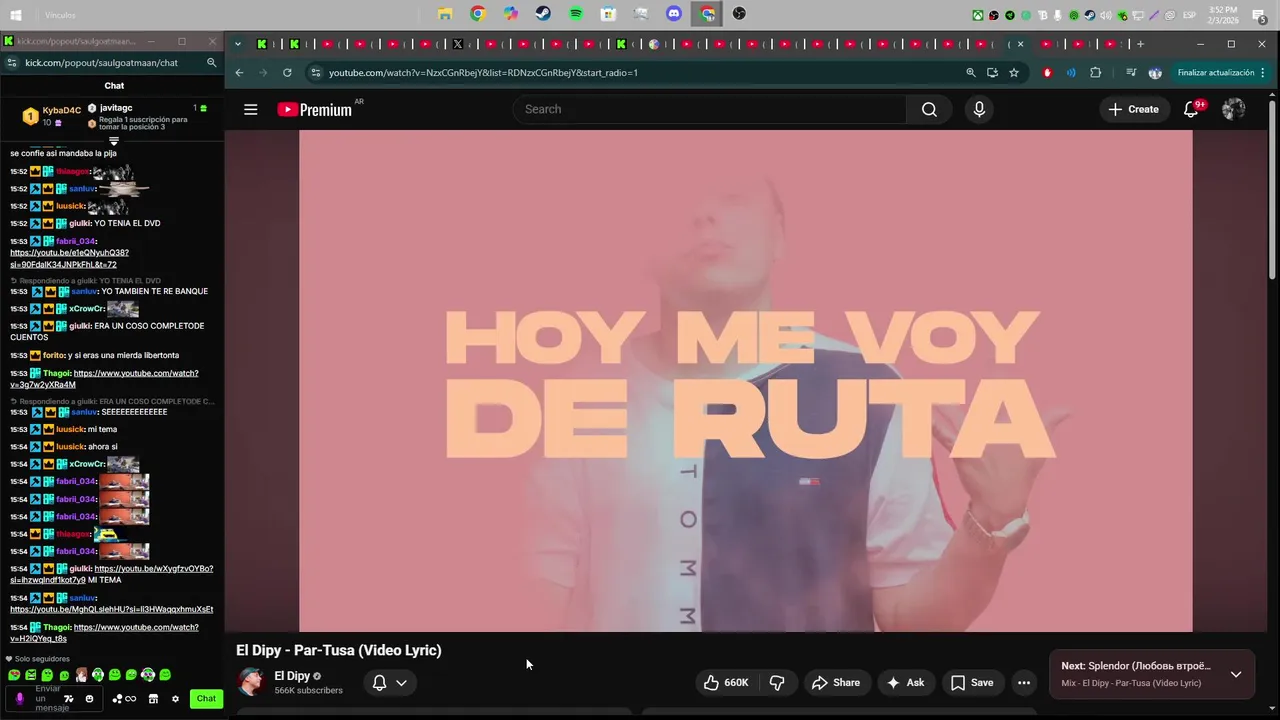Screen dimensions: 1280x720
Task: Open taskbar clock showing 3:52 PM
Action: coord(1223,15)
